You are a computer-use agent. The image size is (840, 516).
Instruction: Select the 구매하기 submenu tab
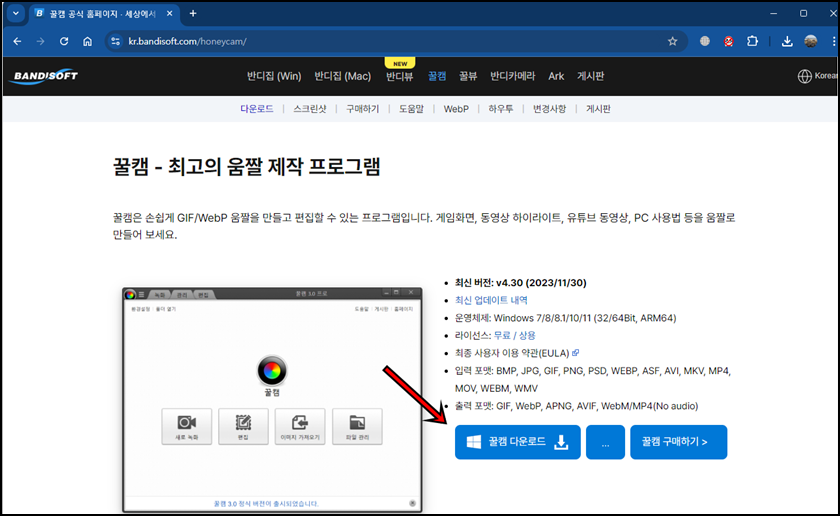[x=363, y=109]
